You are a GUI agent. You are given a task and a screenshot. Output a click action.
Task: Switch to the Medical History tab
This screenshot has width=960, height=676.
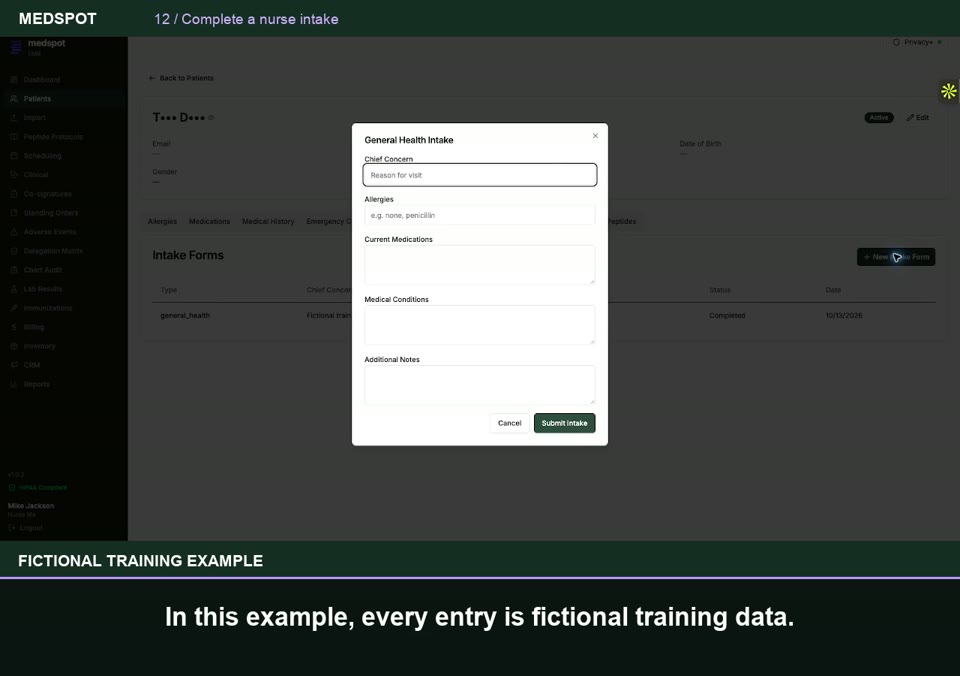[268, 222]
